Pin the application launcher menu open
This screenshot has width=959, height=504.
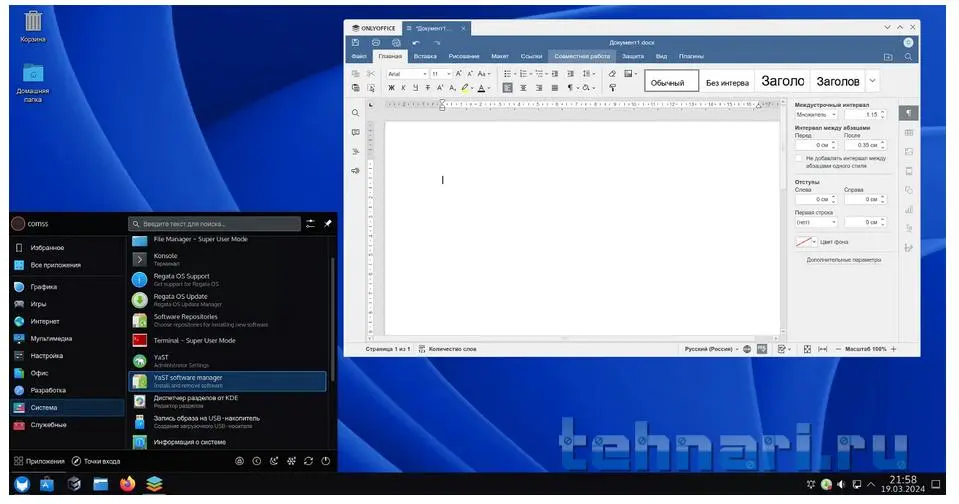(328, 224)
